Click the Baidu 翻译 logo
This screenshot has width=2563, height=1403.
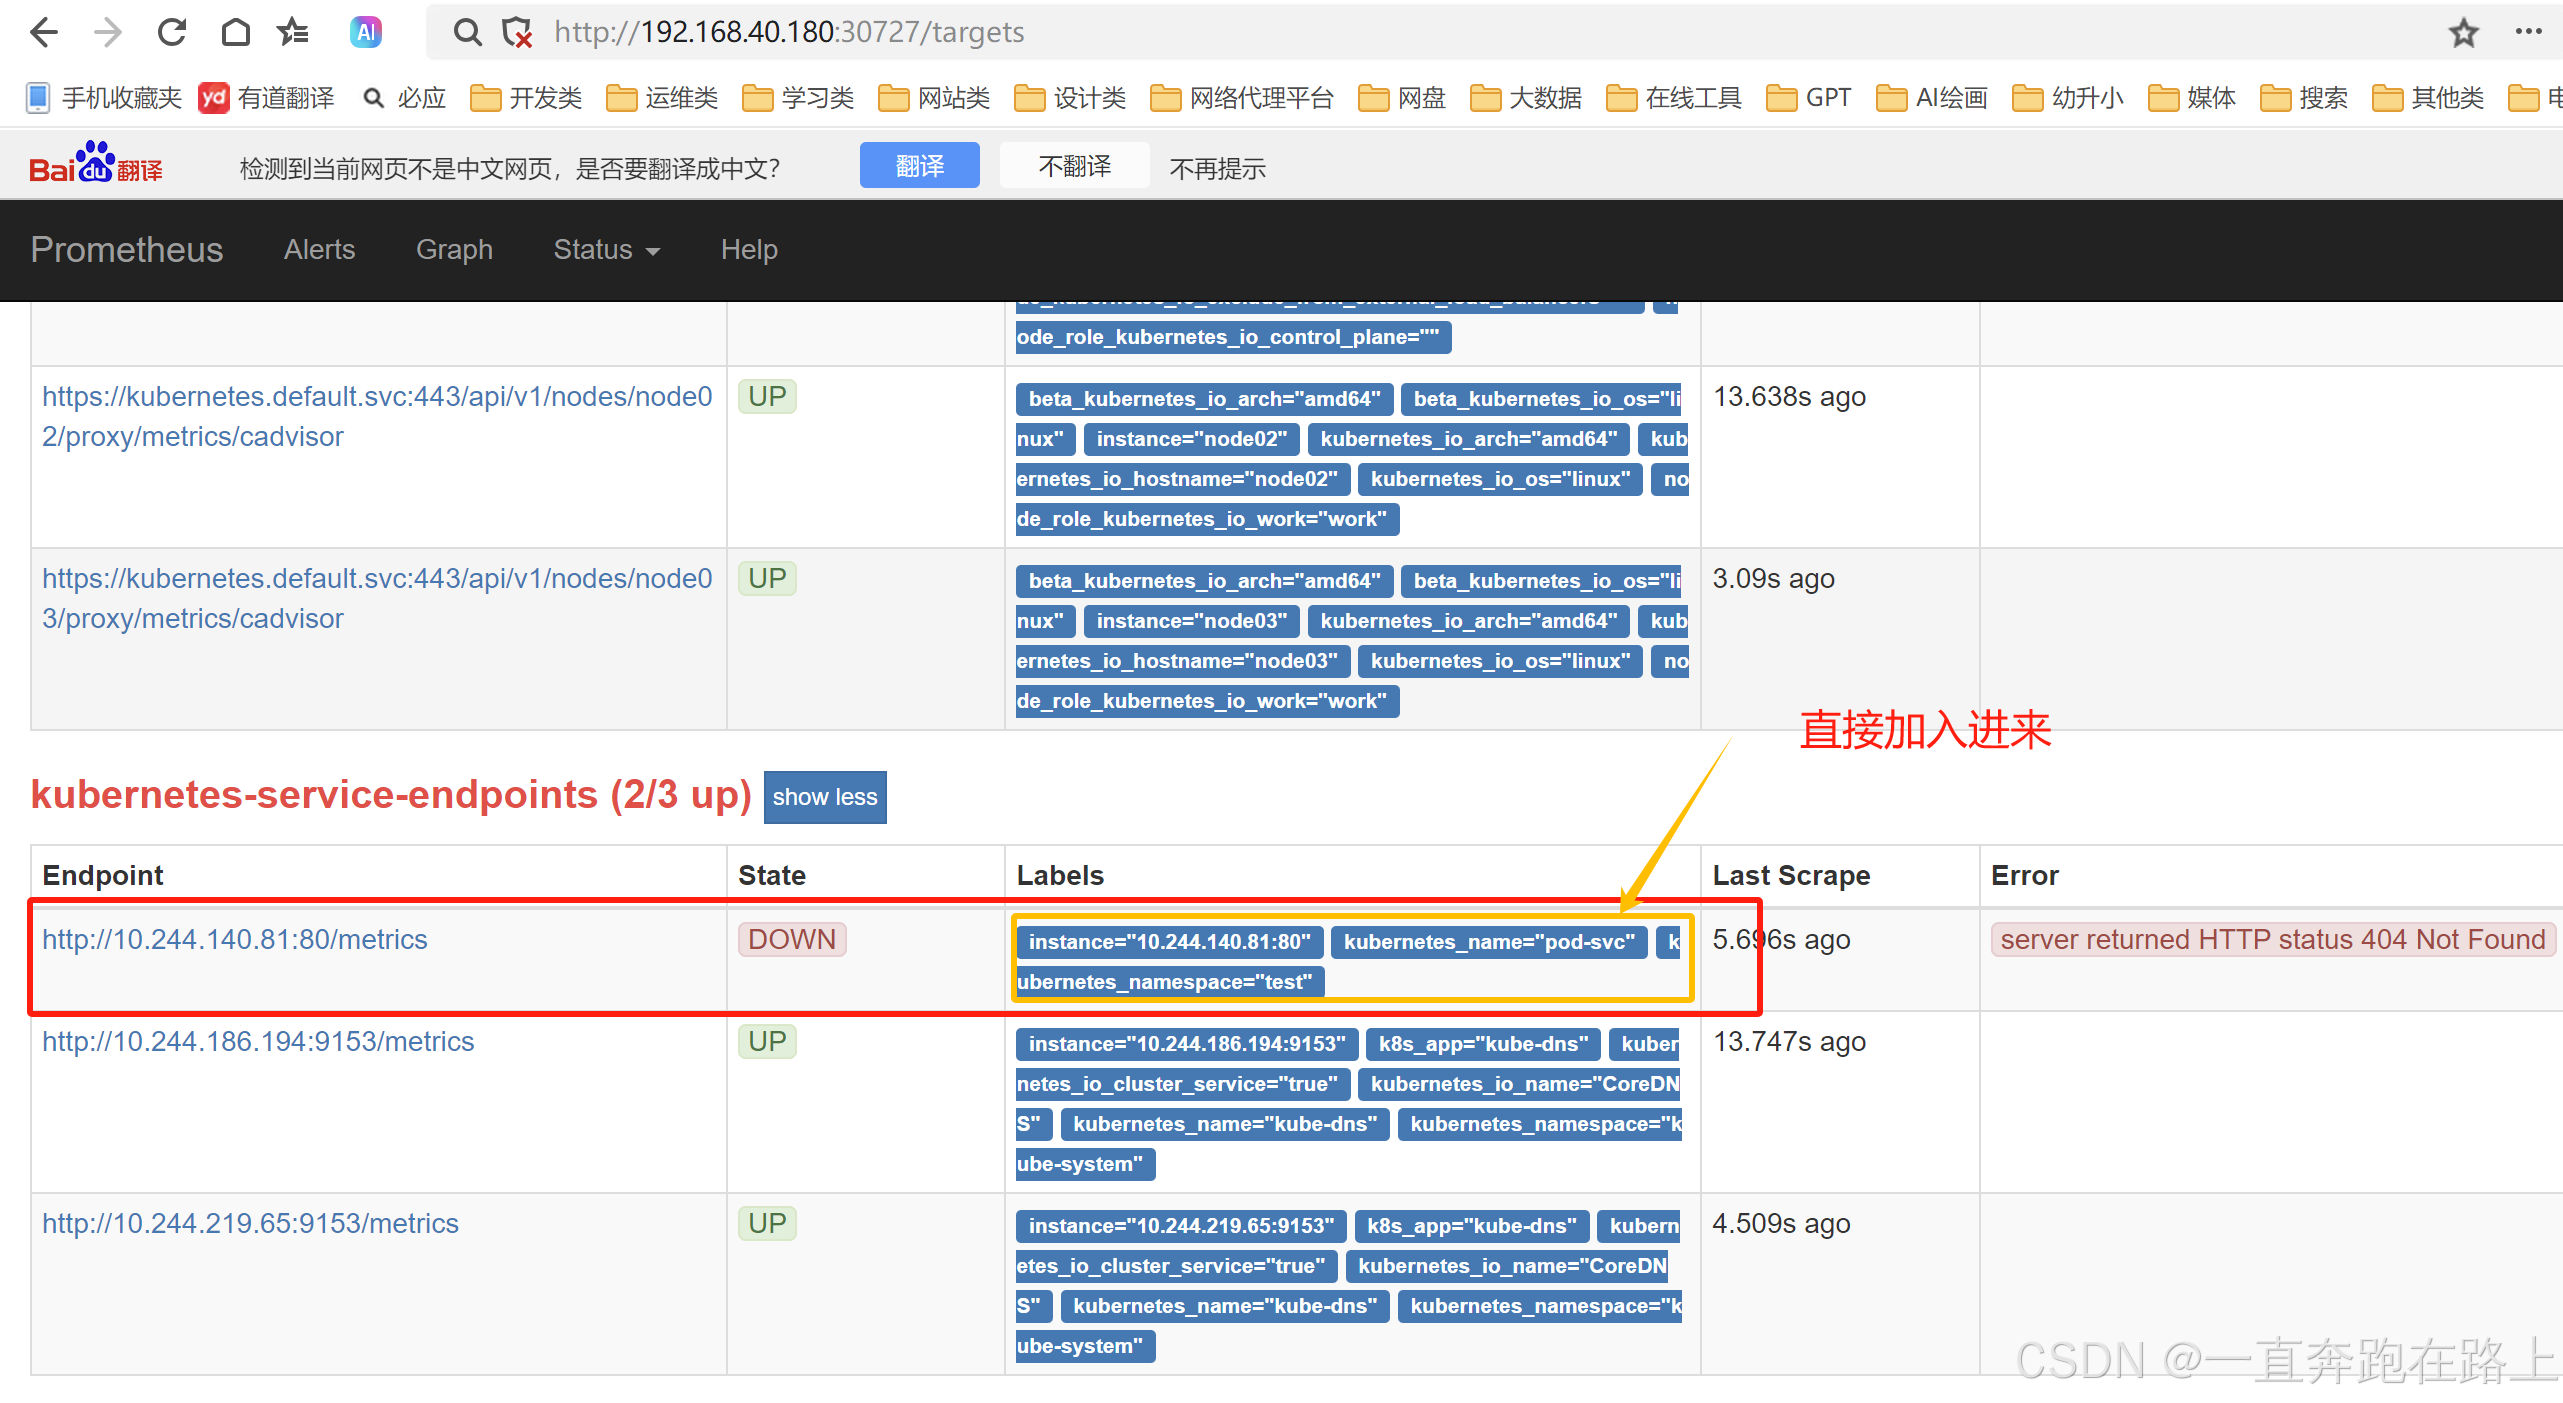96,163
